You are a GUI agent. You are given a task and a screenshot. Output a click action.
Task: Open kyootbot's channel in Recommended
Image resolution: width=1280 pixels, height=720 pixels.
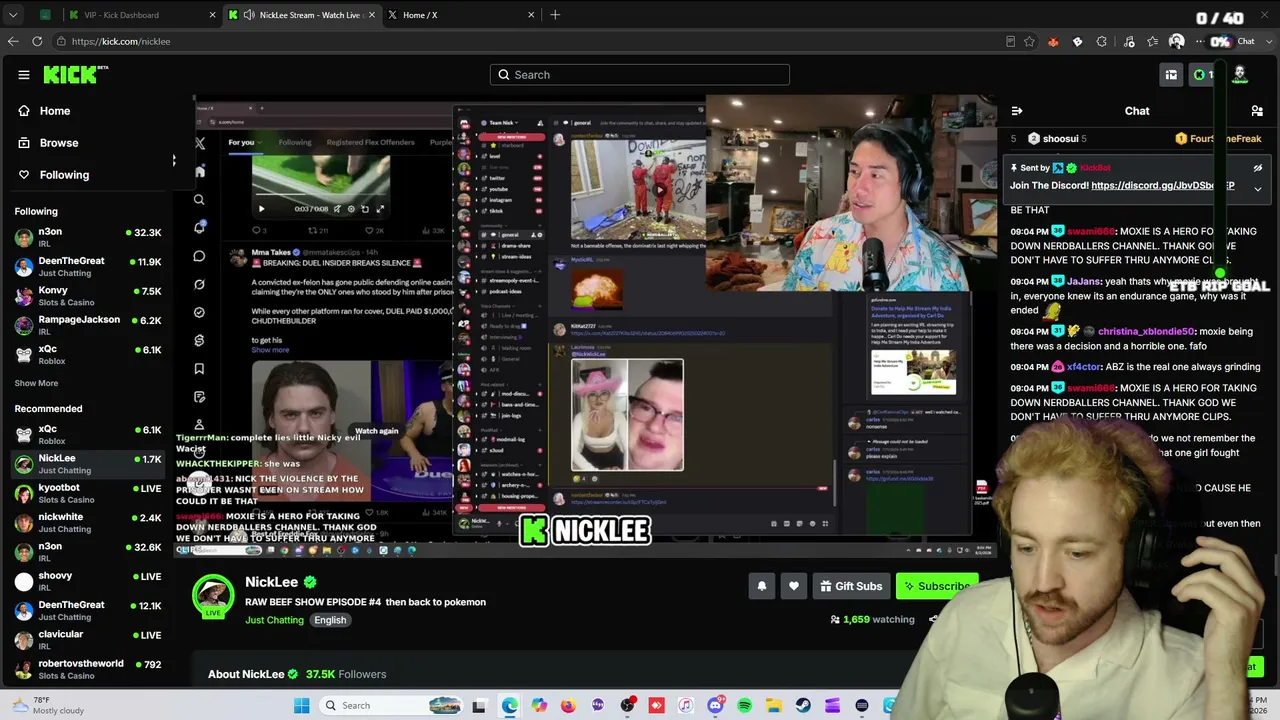click(x=88, y=493)
